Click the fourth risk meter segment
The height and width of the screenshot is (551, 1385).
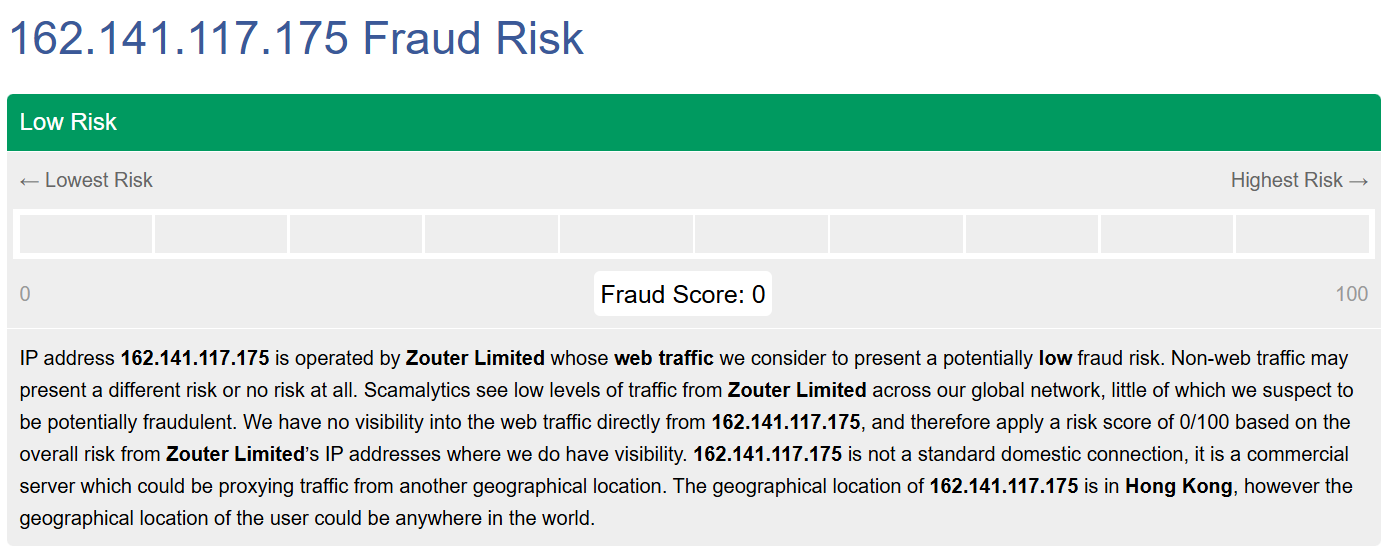491,234
